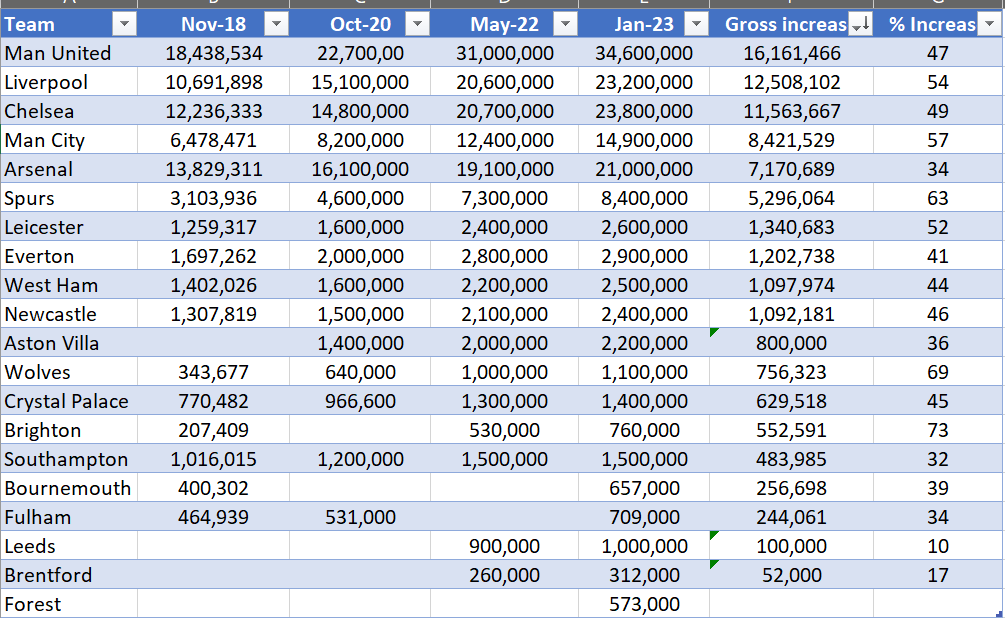Select Fulham's Oct-20 value 531,000
The width and height of the screenshot is (1005, 618).
(360, 517)
